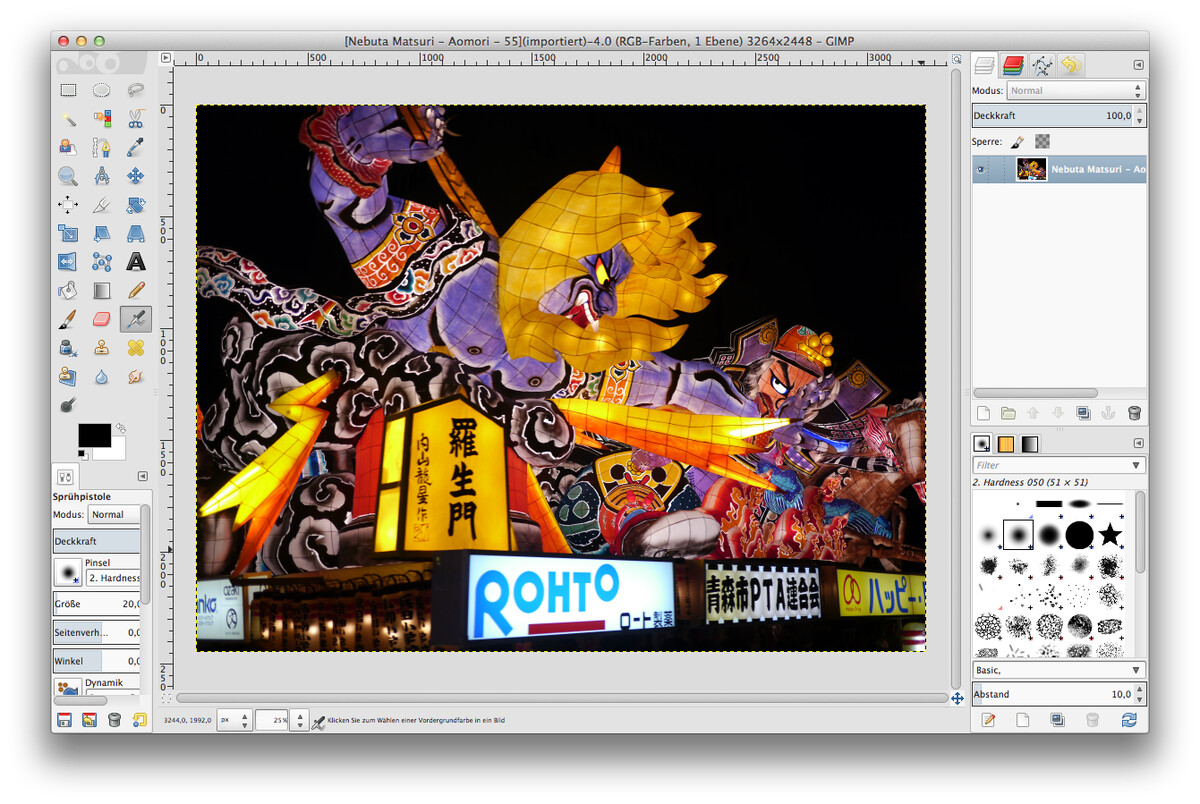Select the Move tool
This screenshot has height=804, width=1200.
pyautogui.click(x=136, y=175)
